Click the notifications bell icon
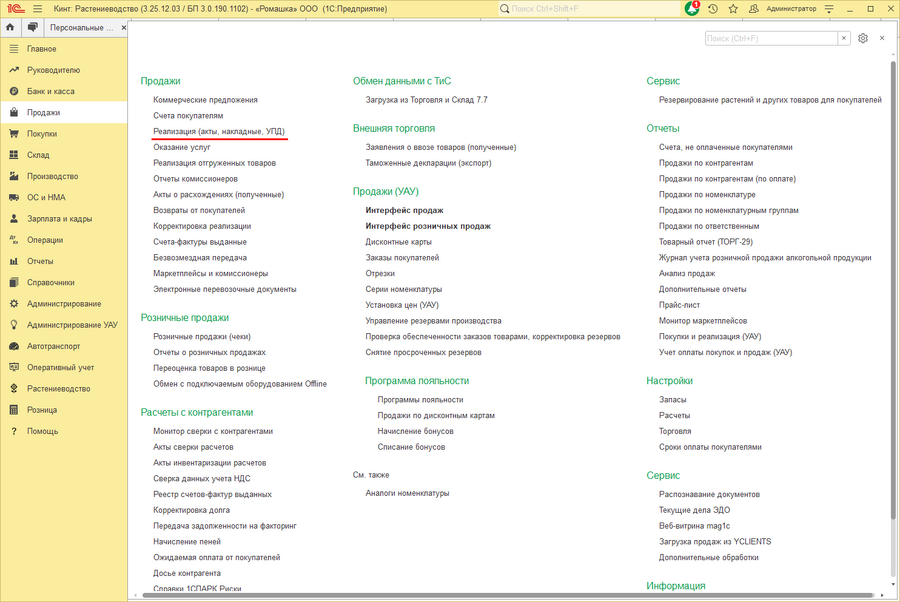This screenshot has height=602, width=900. tap(692, 9)
